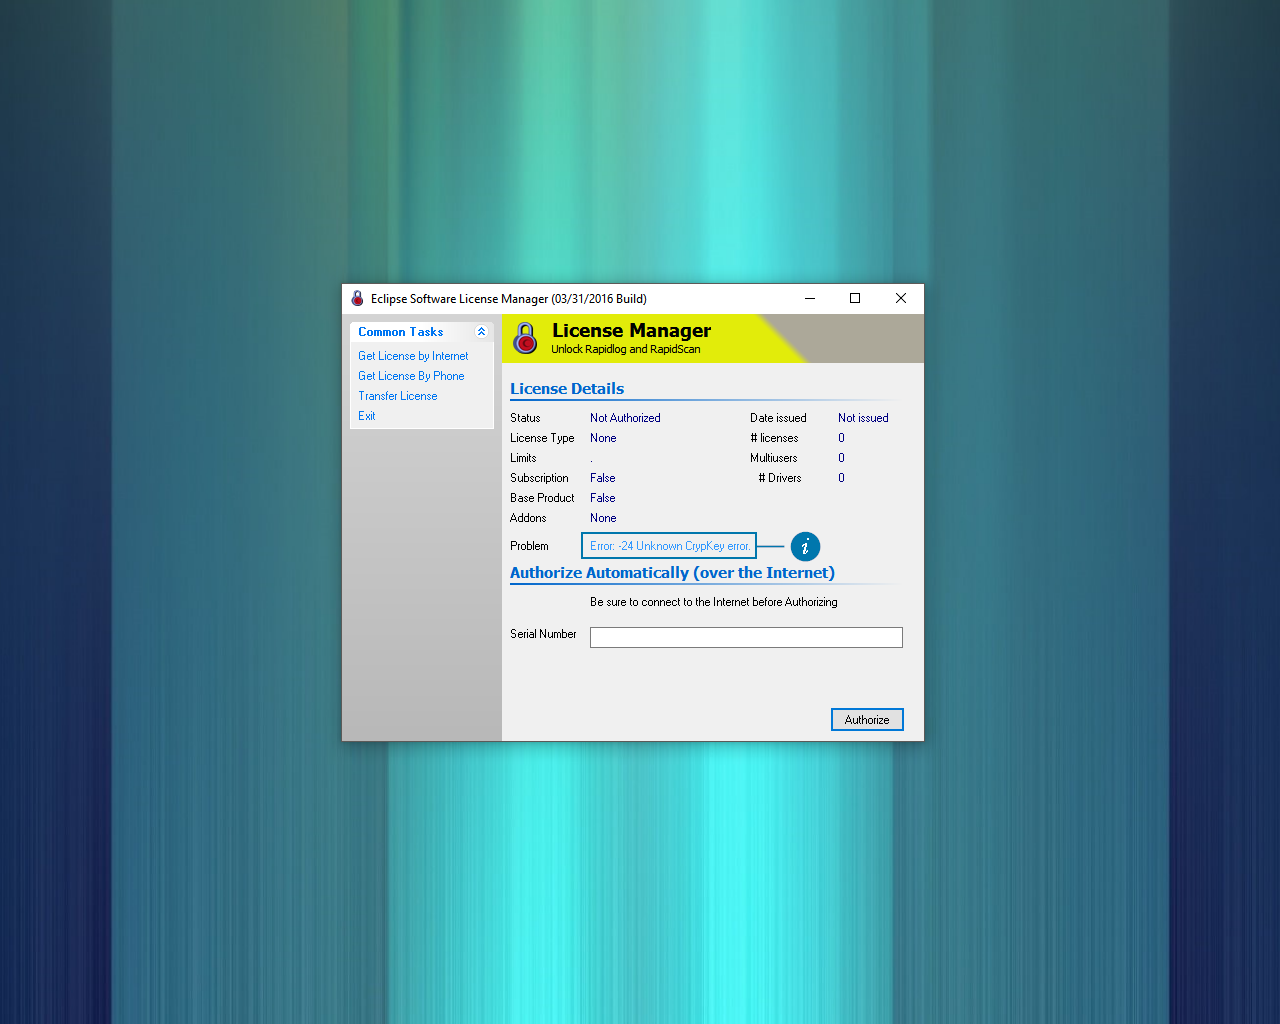Choose Transfer License task

398,396
